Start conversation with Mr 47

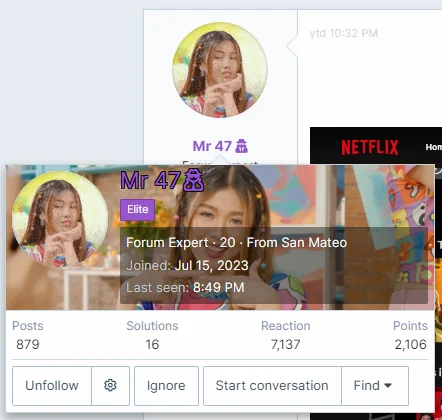pos(272,386)
